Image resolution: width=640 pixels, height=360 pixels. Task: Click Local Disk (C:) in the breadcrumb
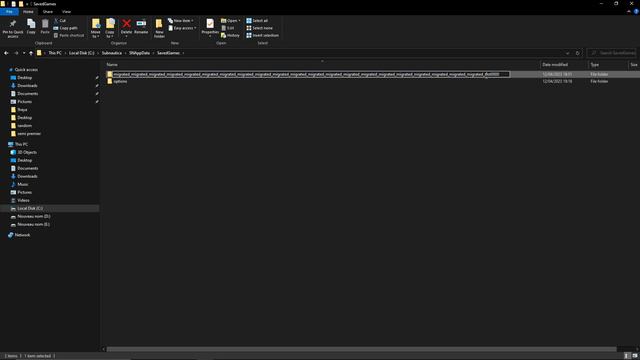[82, 53]
